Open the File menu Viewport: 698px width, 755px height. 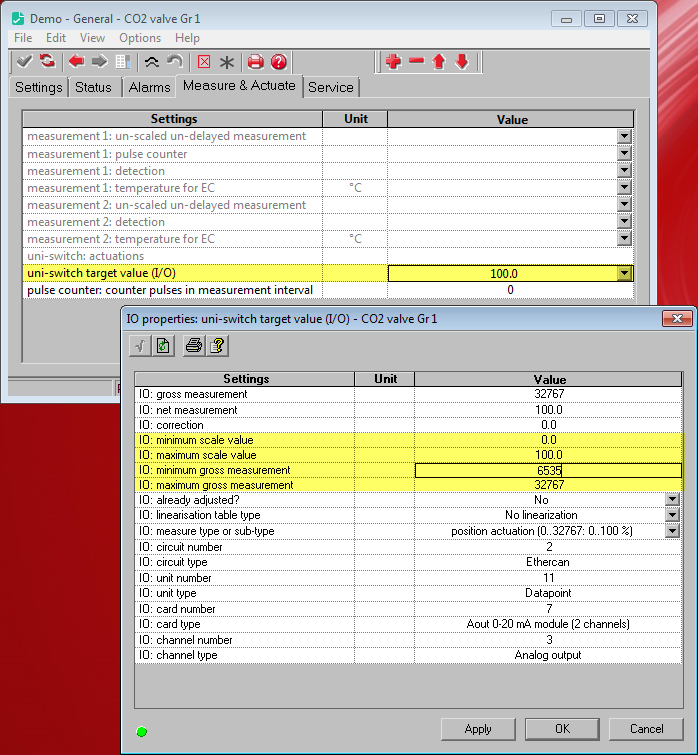23,38
